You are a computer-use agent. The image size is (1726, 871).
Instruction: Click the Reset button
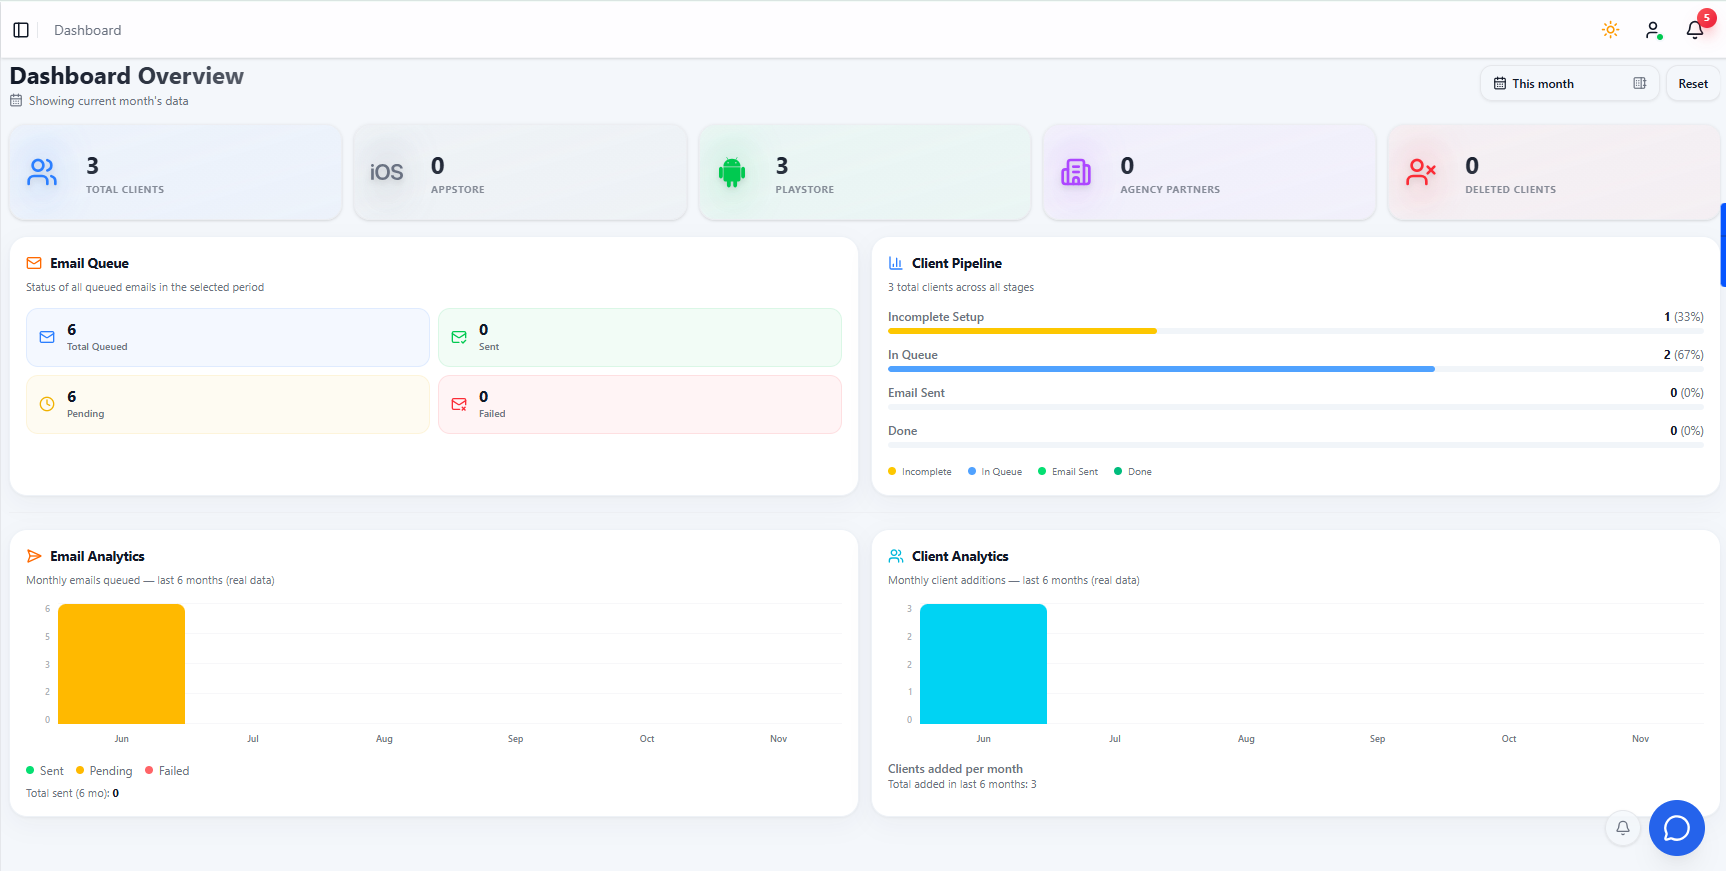point(1692,84)
